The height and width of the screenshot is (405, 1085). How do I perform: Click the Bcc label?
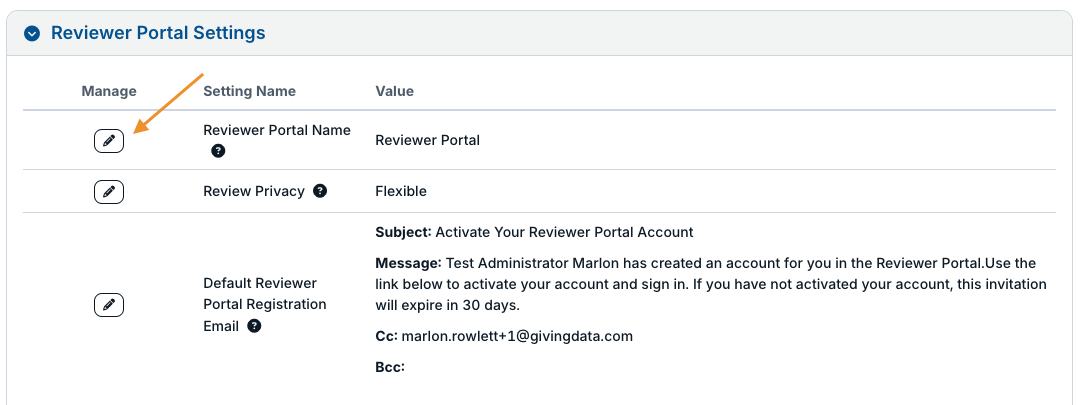(390, 367)
